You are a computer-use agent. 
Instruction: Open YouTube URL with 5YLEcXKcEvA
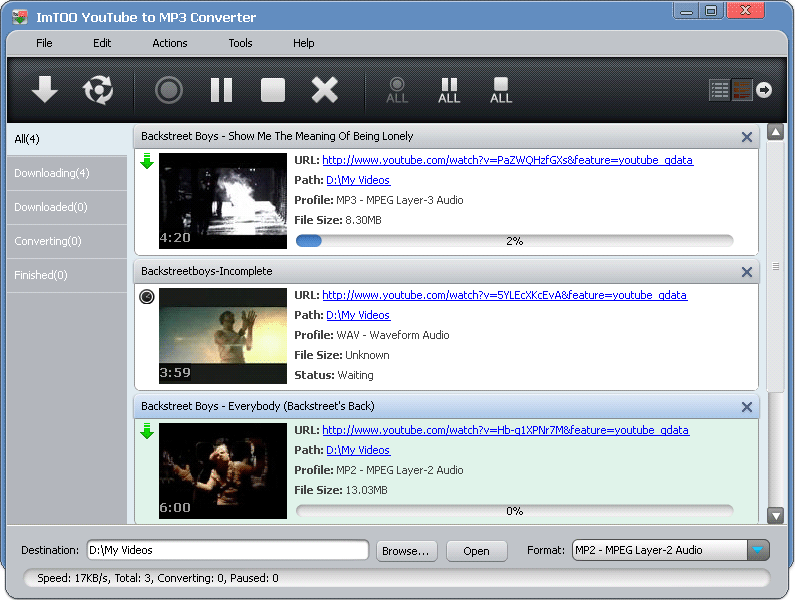click(x=504, y=295)
